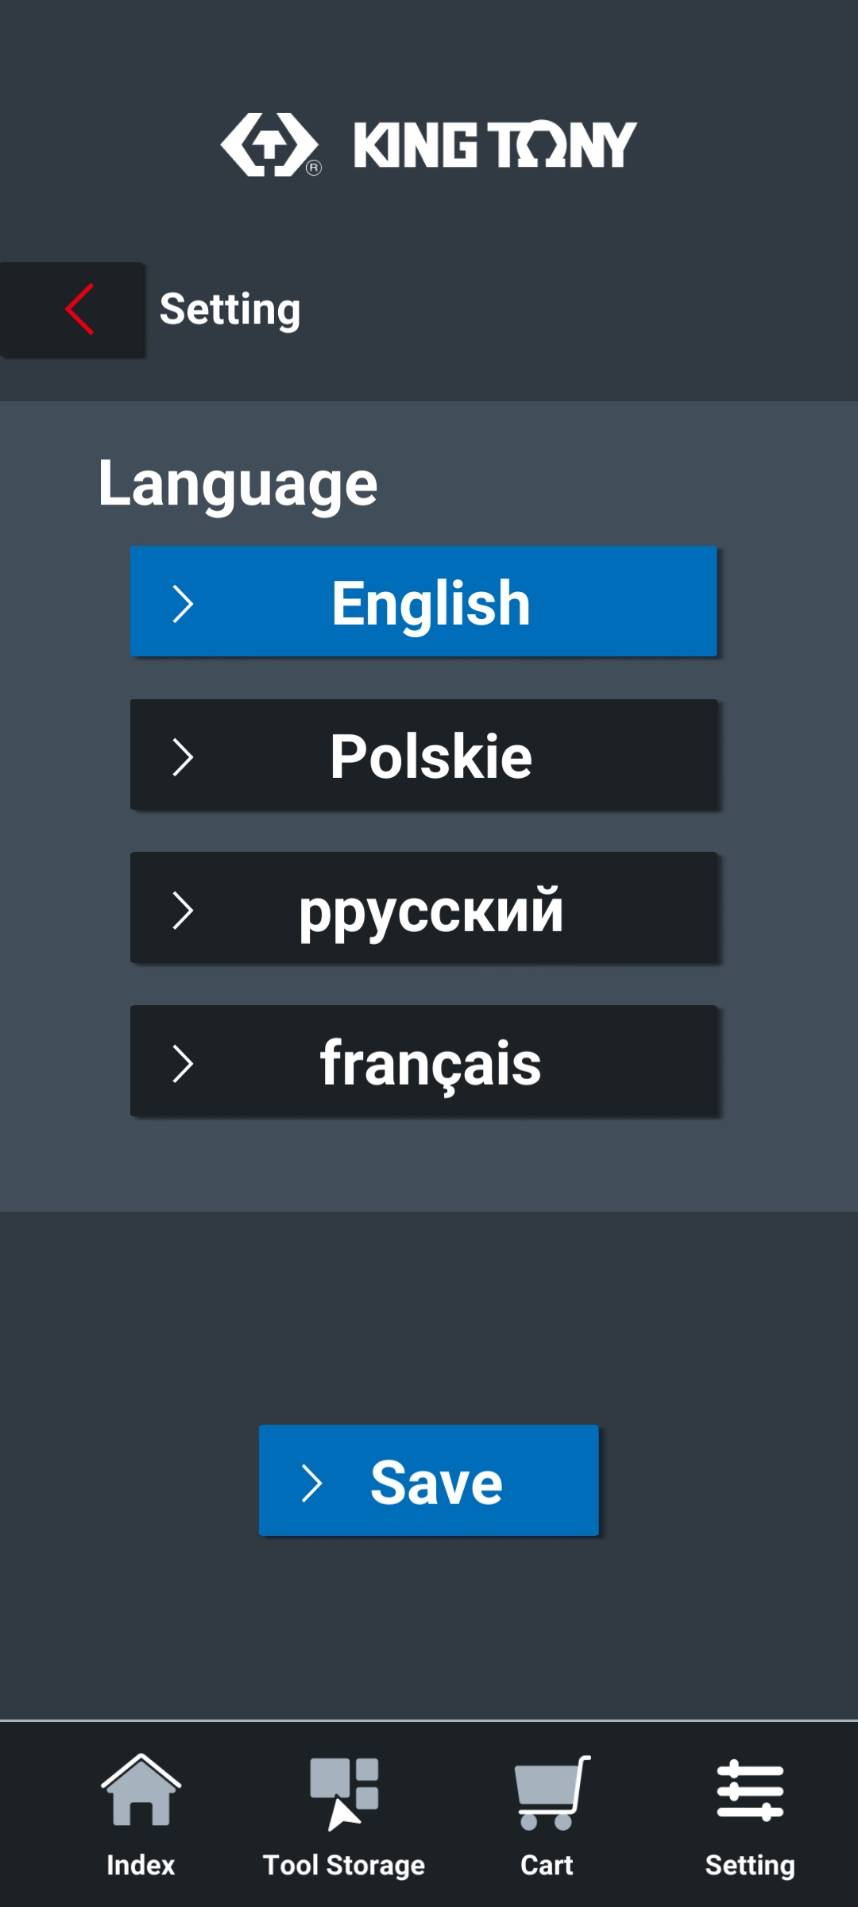Open the shopping Cart icon
Screen dimensions: 858x1907
pos(550,1792)
